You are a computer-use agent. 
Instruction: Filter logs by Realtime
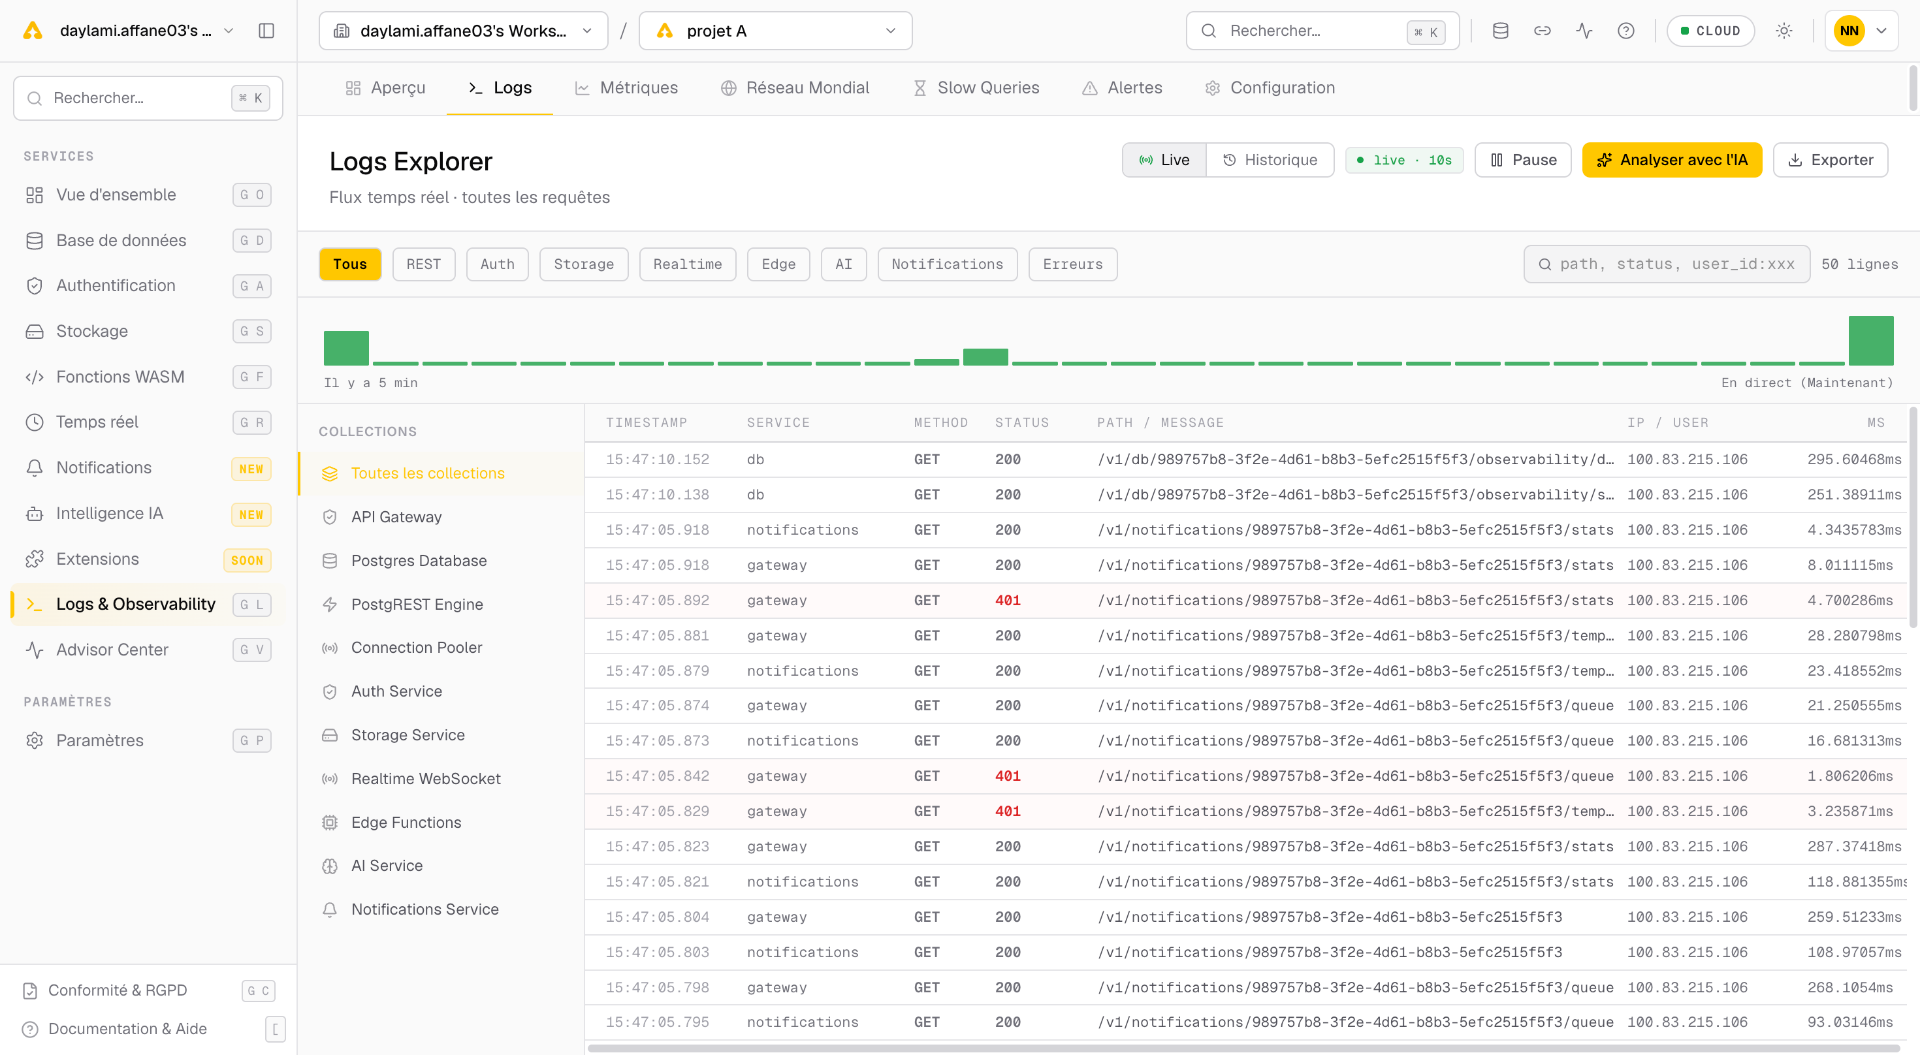click(688, 264)
